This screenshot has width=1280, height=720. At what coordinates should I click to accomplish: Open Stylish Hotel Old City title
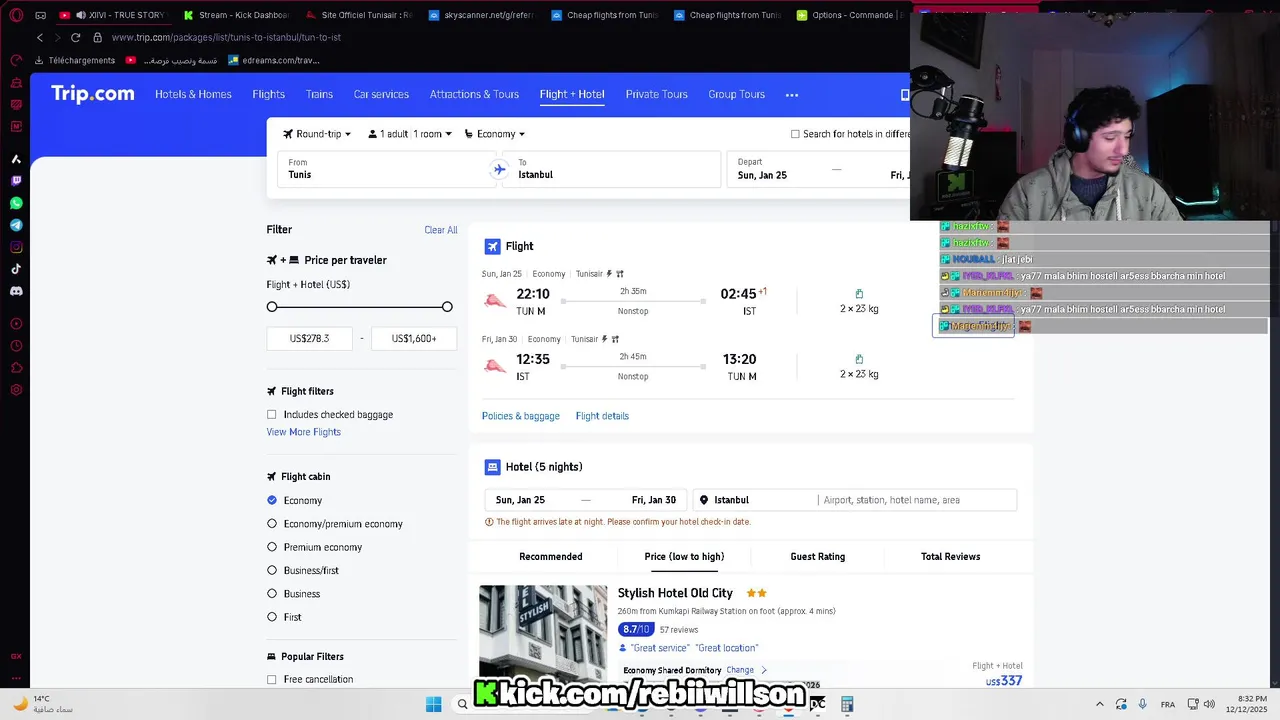[675, 593]
